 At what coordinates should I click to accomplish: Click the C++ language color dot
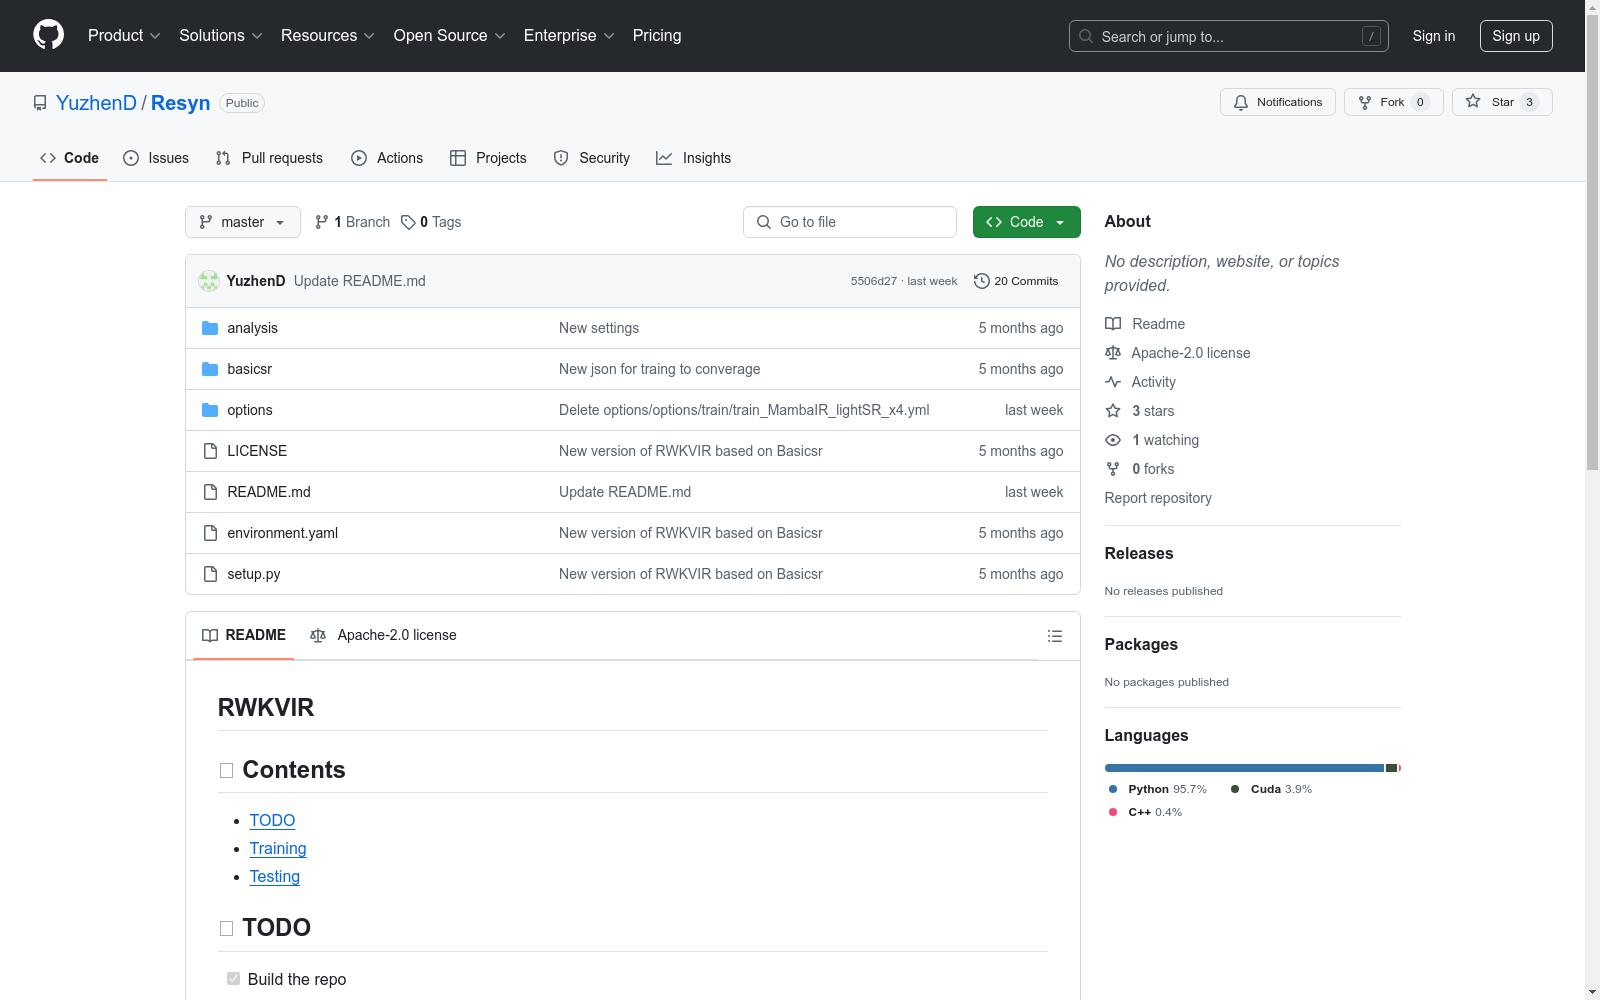pos(1113,812)
